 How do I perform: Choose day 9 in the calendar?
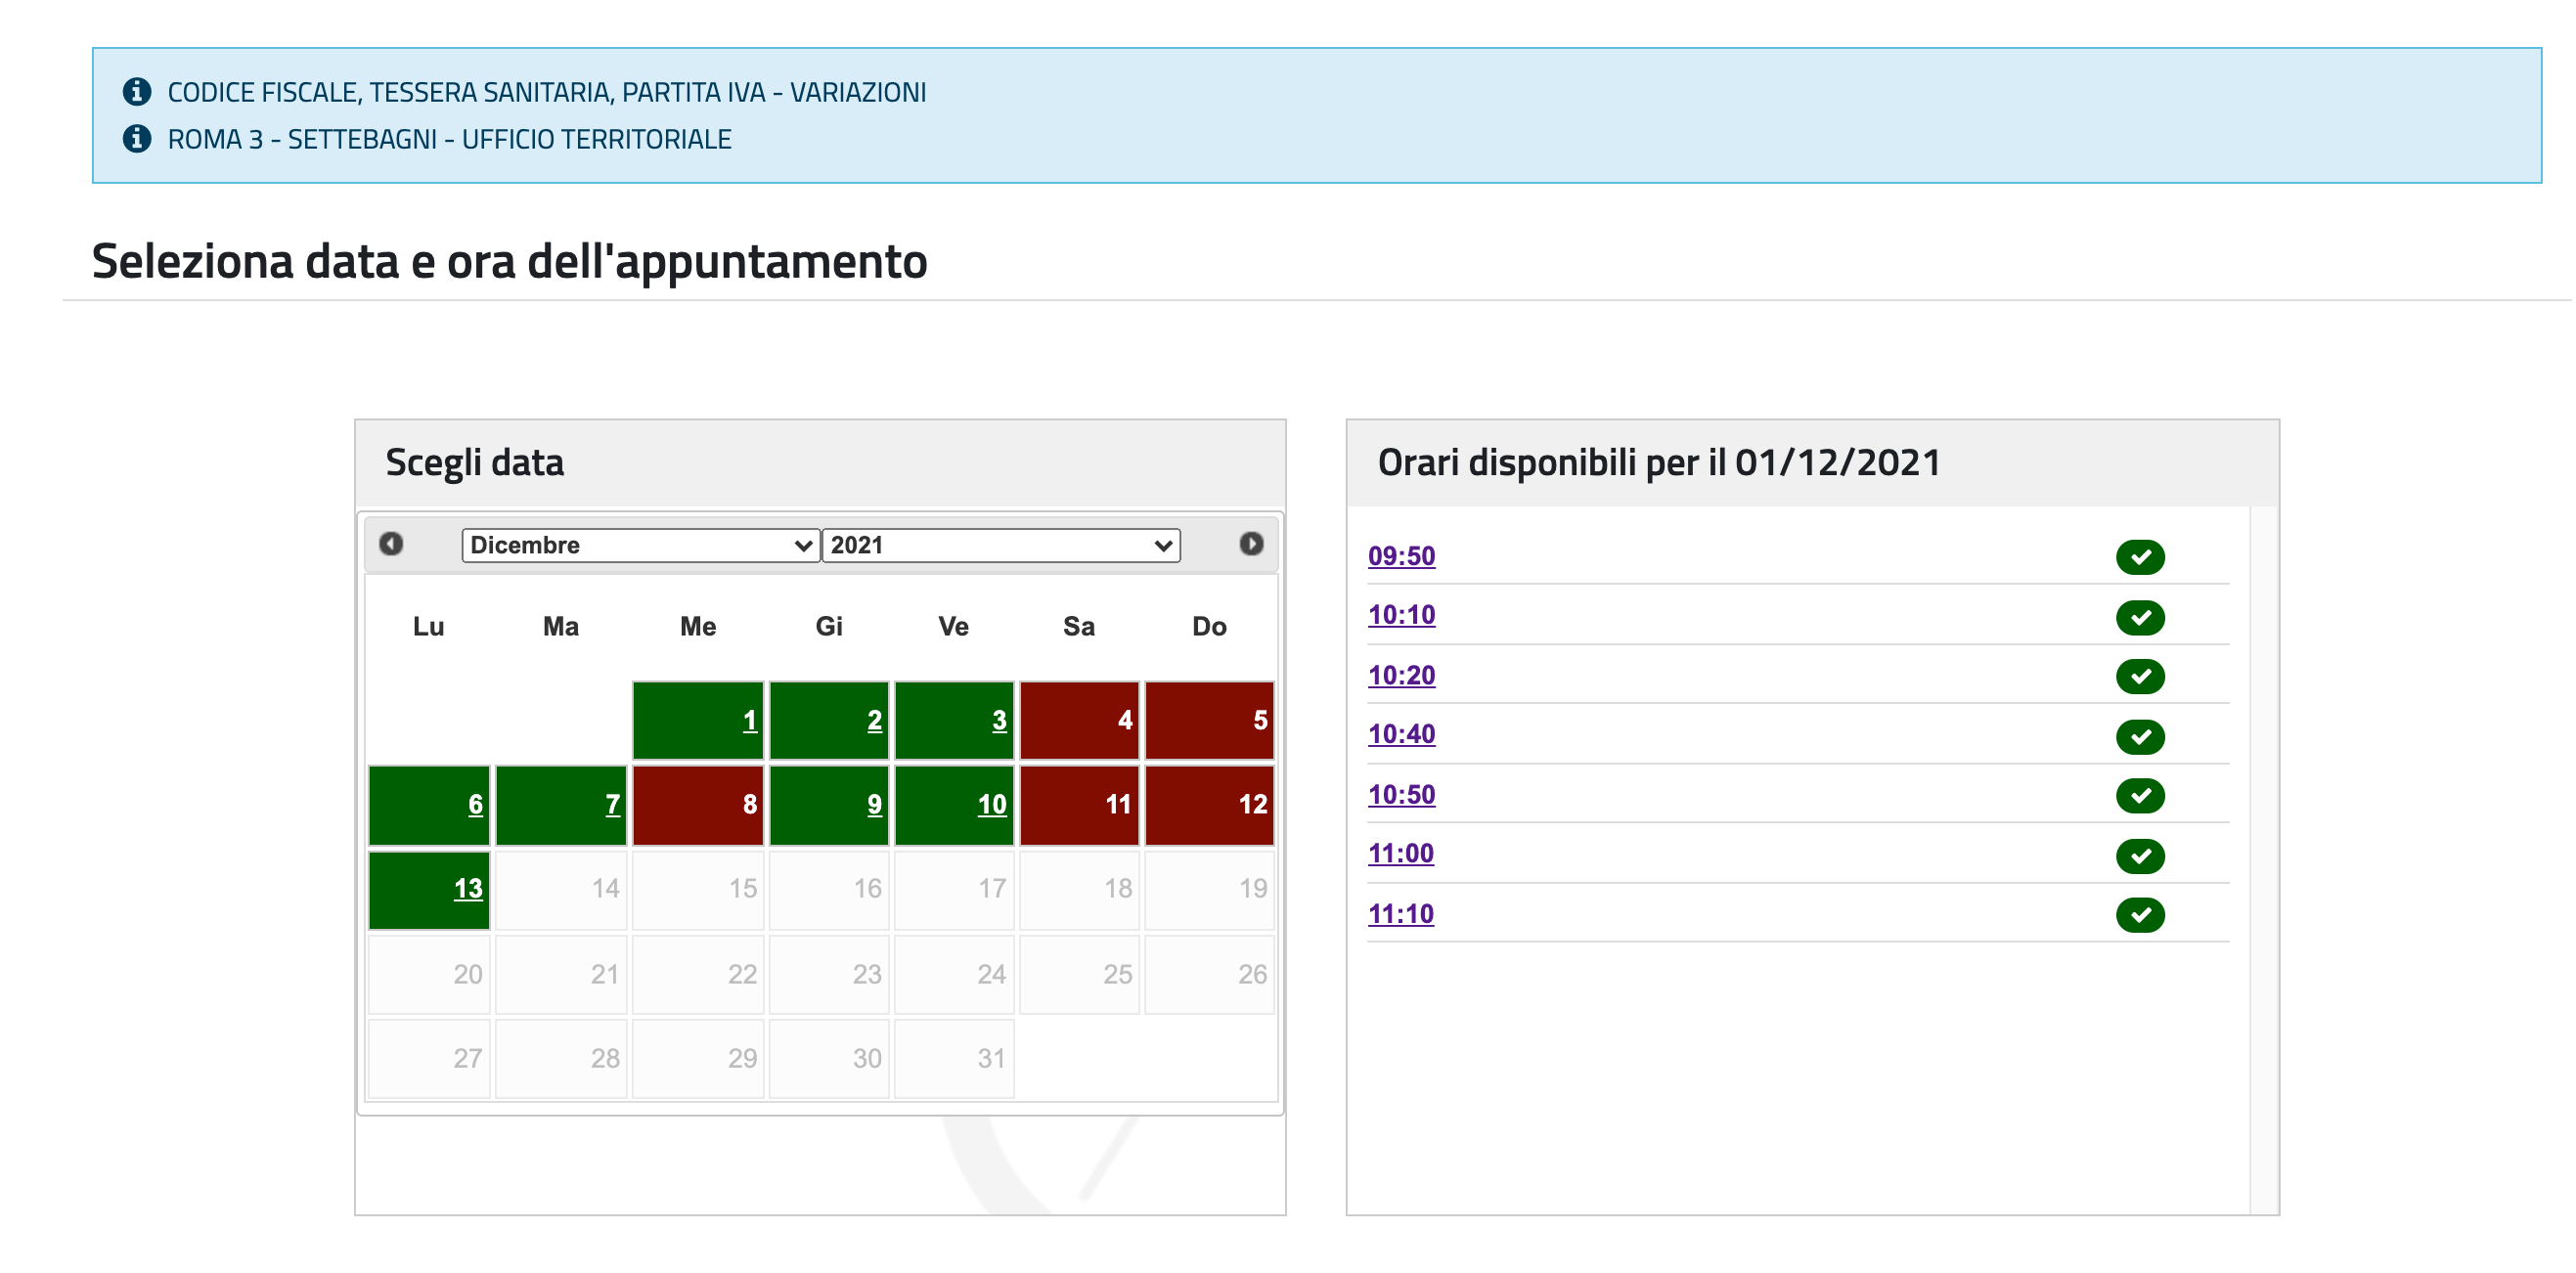tap(829, 805)
